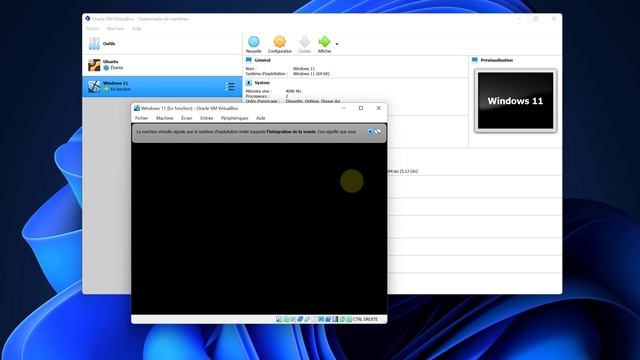Click the Prévisualisation panel header
Screen dimensions: 640x360
point(497,60)
